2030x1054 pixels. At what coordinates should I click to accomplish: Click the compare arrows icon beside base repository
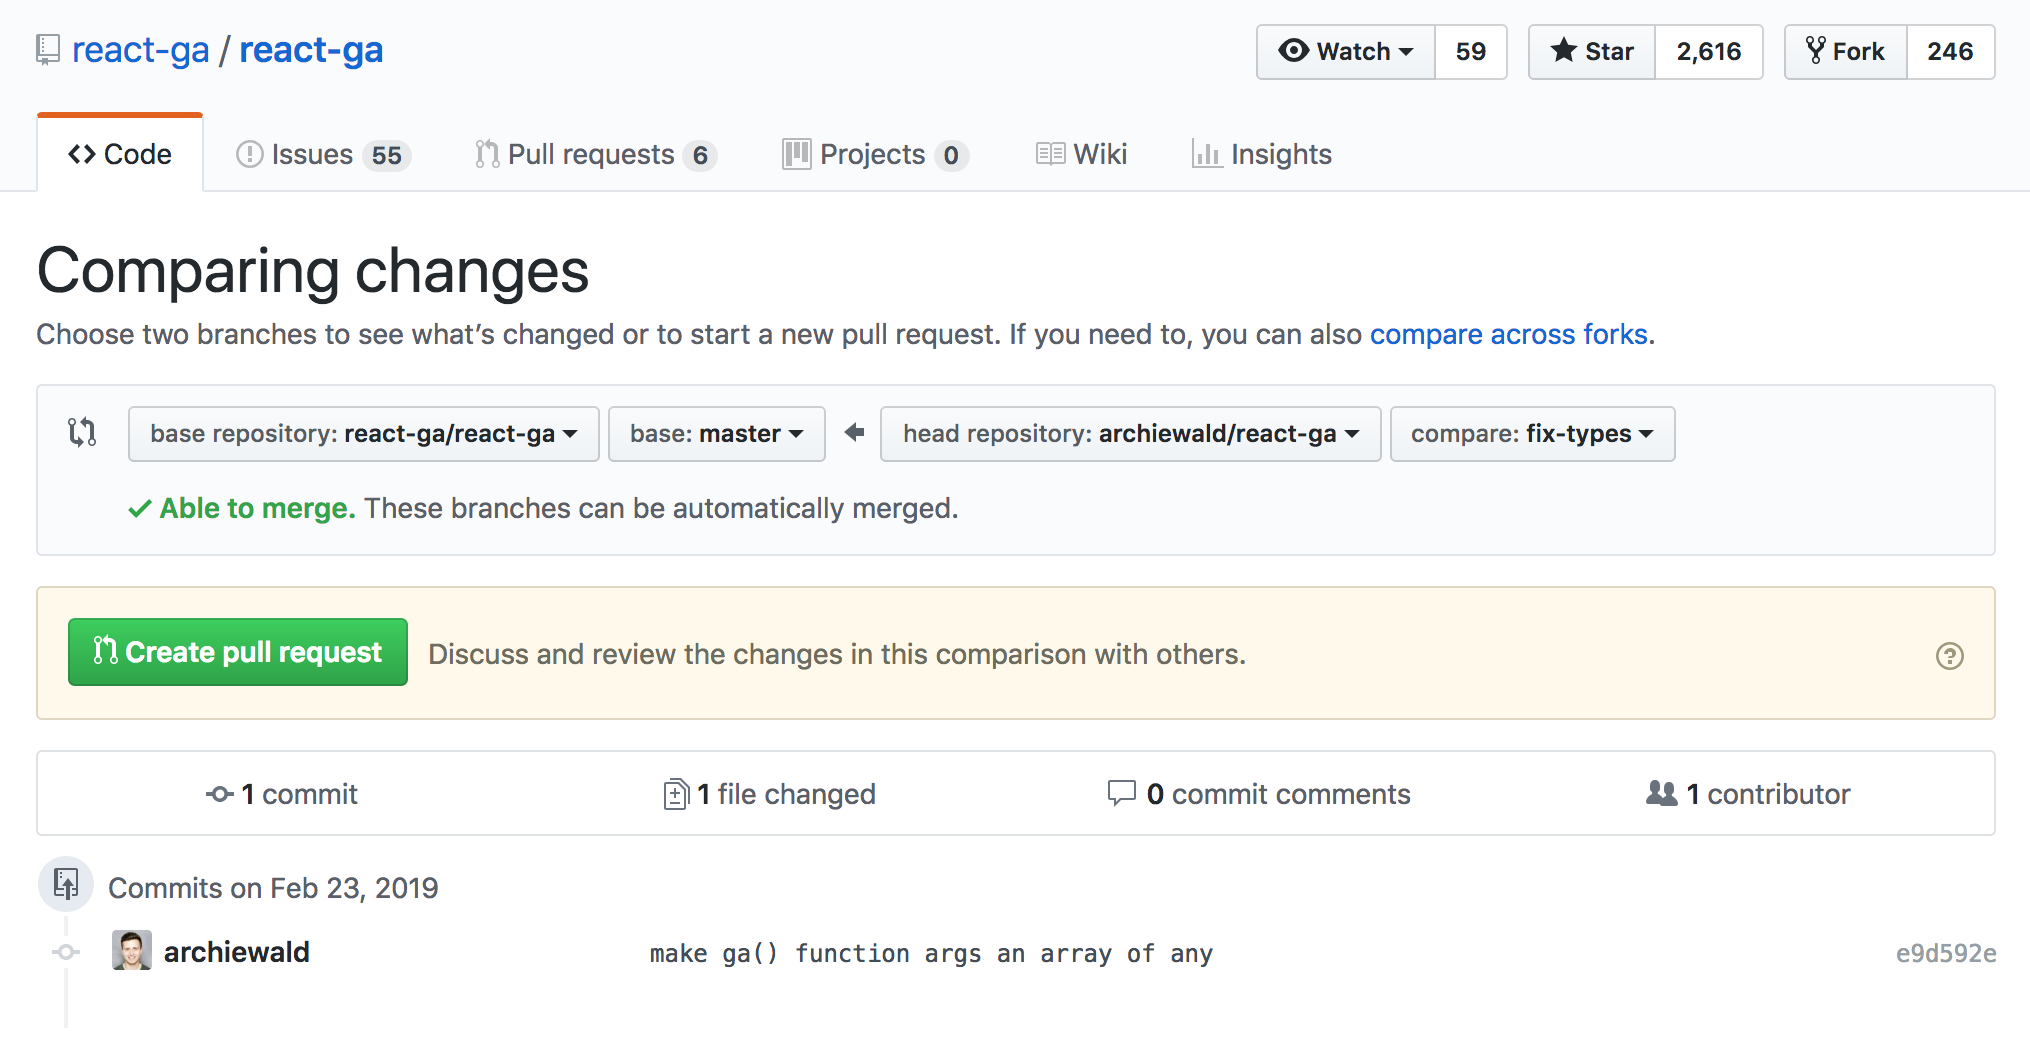(82, 432)
